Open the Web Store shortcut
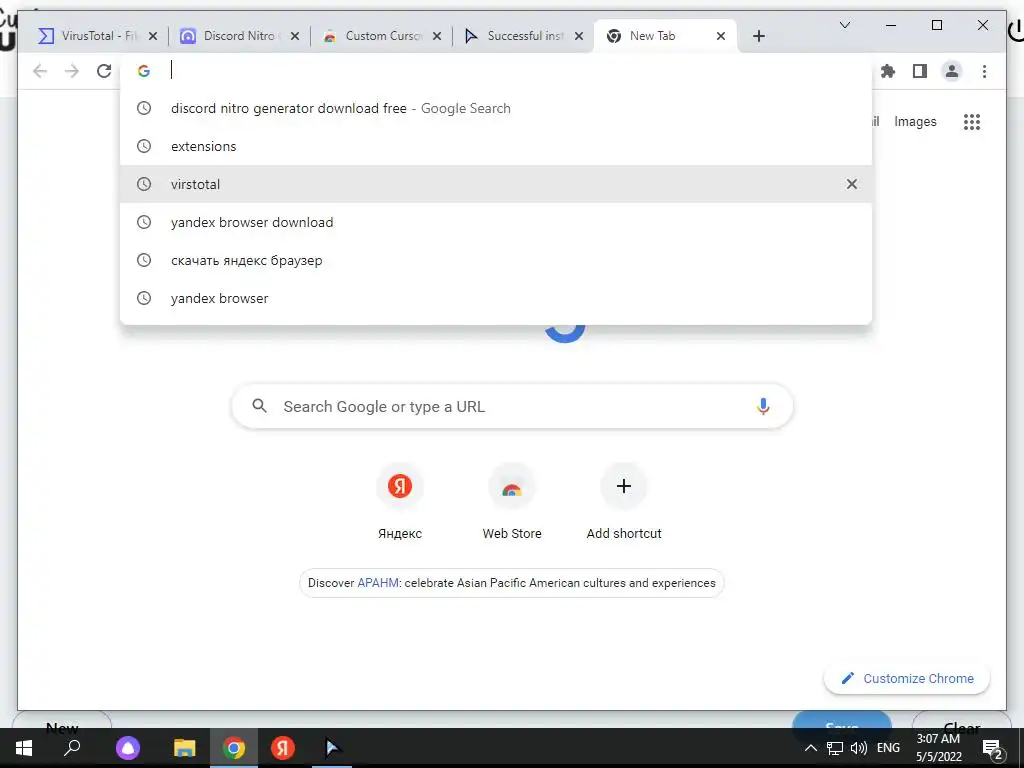This screenshot has height=768, width=1024. [512, 502]
